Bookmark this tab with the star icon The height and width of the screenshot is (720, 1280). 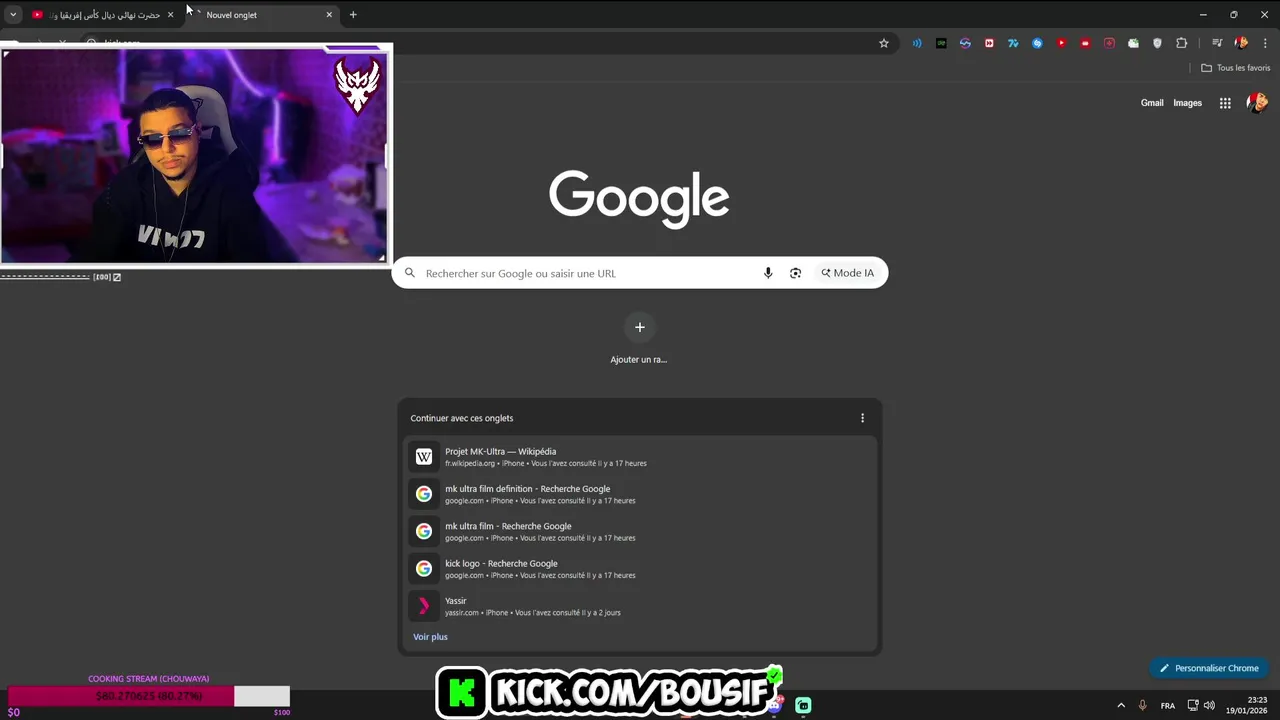[x=883, y=43]
